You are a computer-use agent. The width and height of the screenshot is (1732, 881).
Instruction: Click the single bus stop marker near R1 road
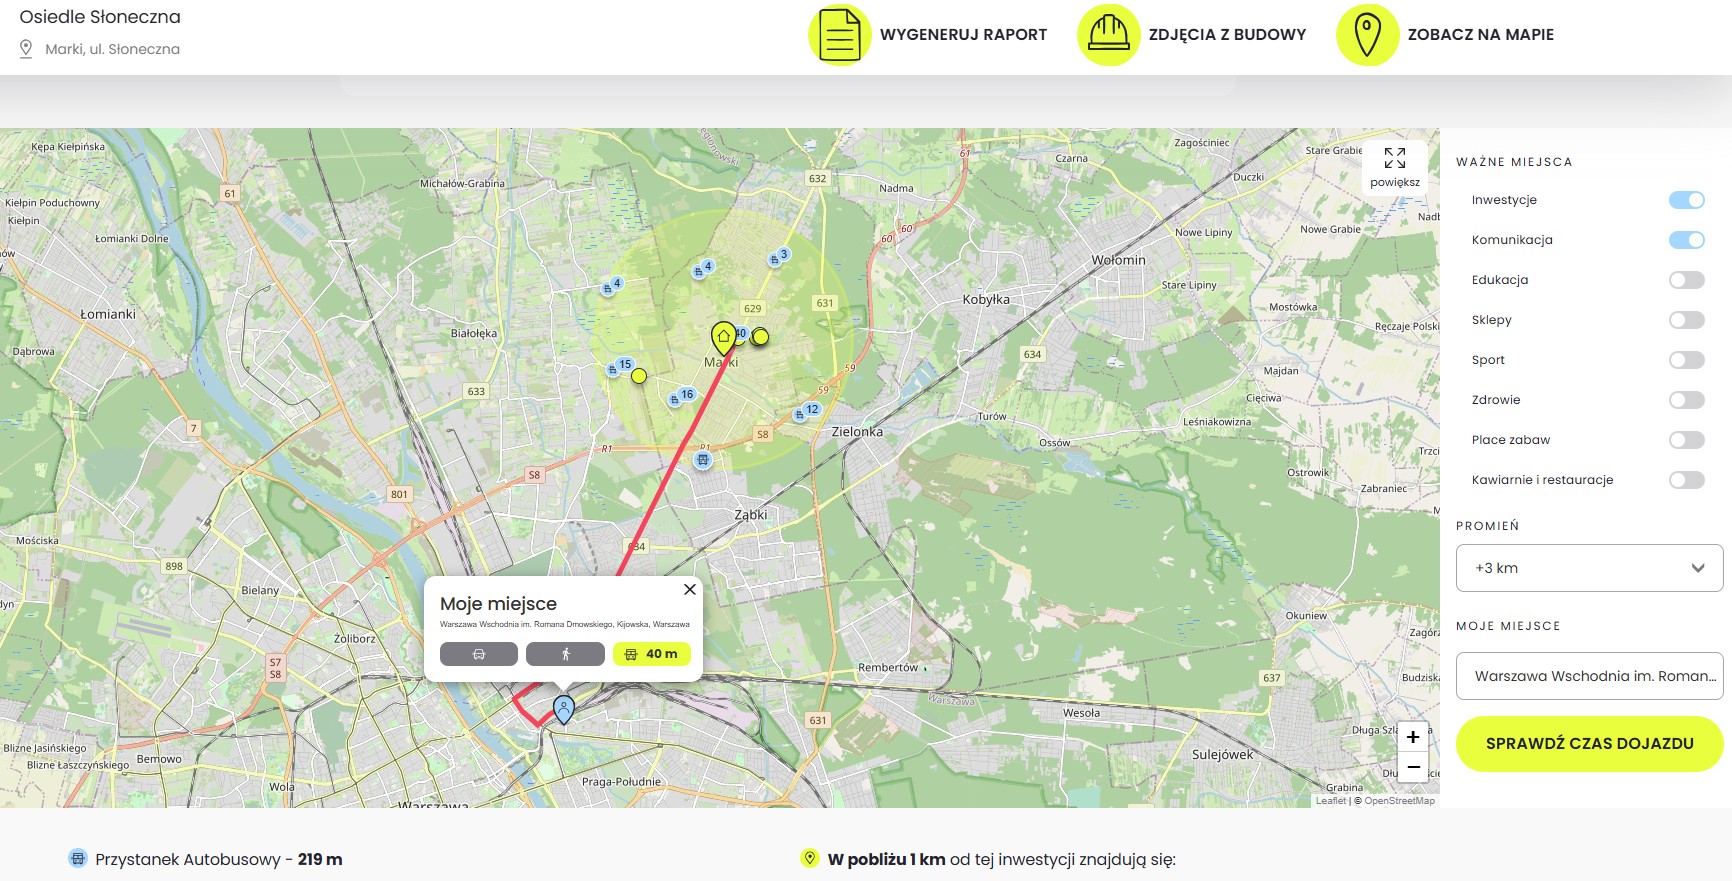click(x=703, y=461)
